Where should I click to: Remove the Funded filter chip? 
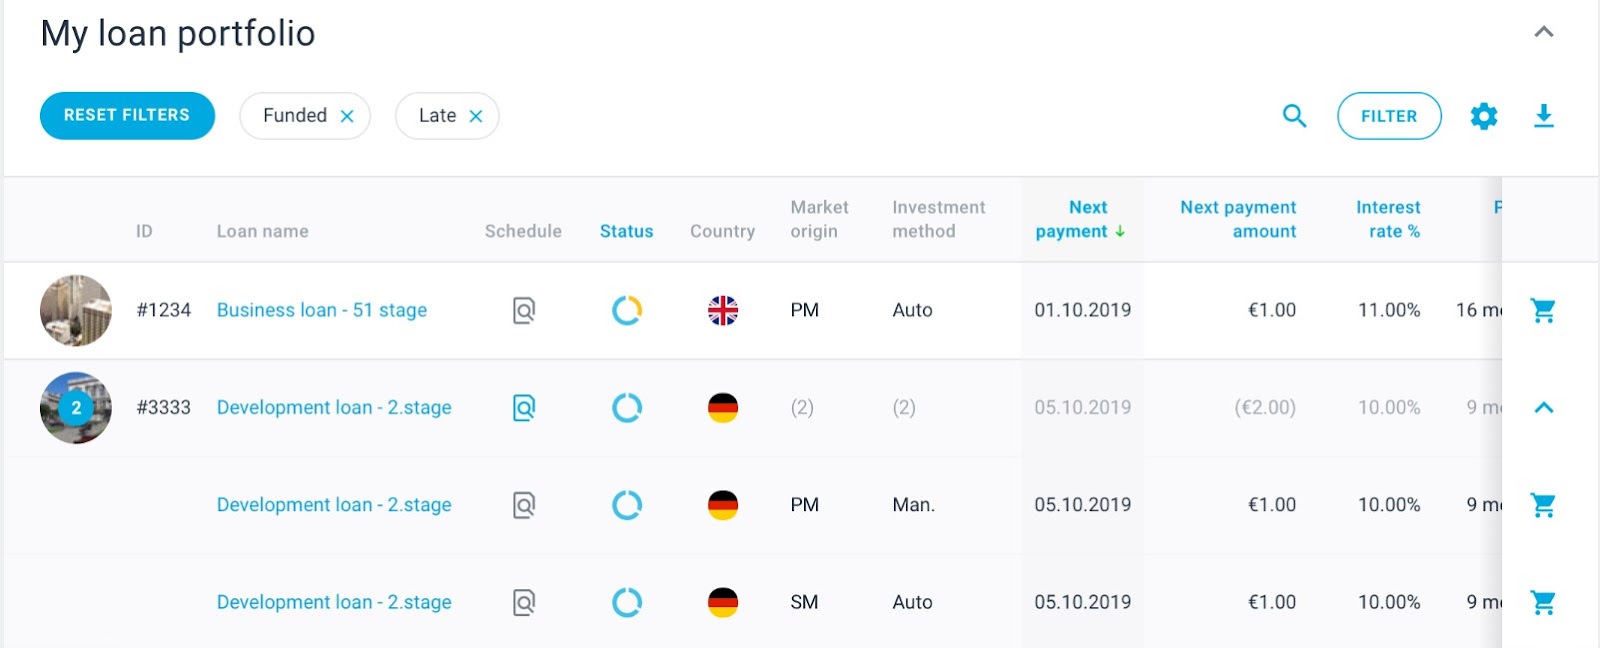(x=347, y=116)
